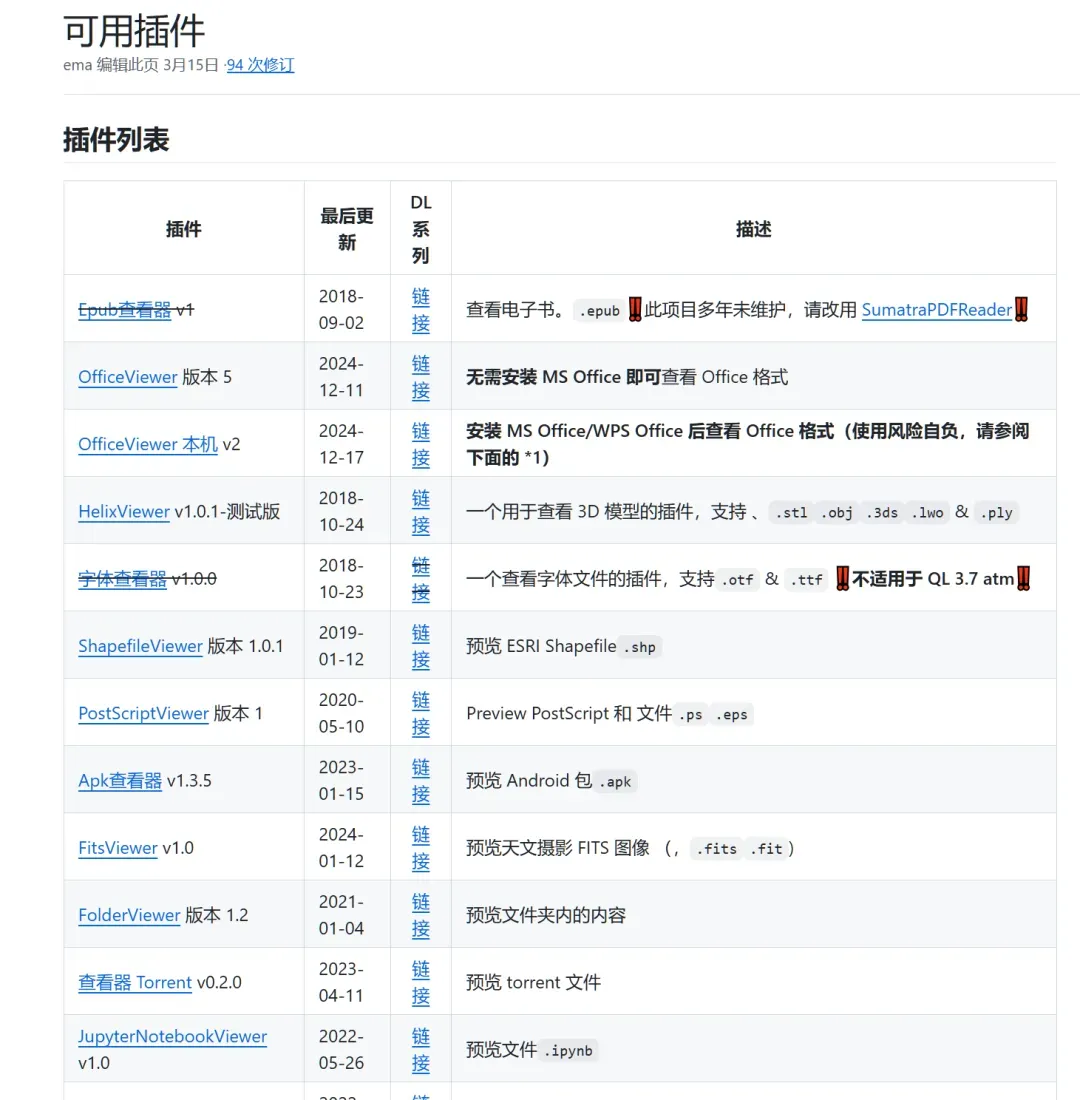Click the .epub code tag
The image size is (1080, 1100).
pyautogui.click(x=599, y=311)
